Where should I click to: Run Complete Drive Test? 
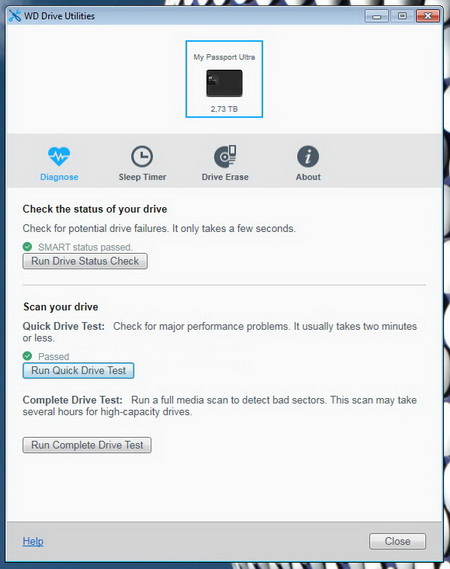pos(87,445)
